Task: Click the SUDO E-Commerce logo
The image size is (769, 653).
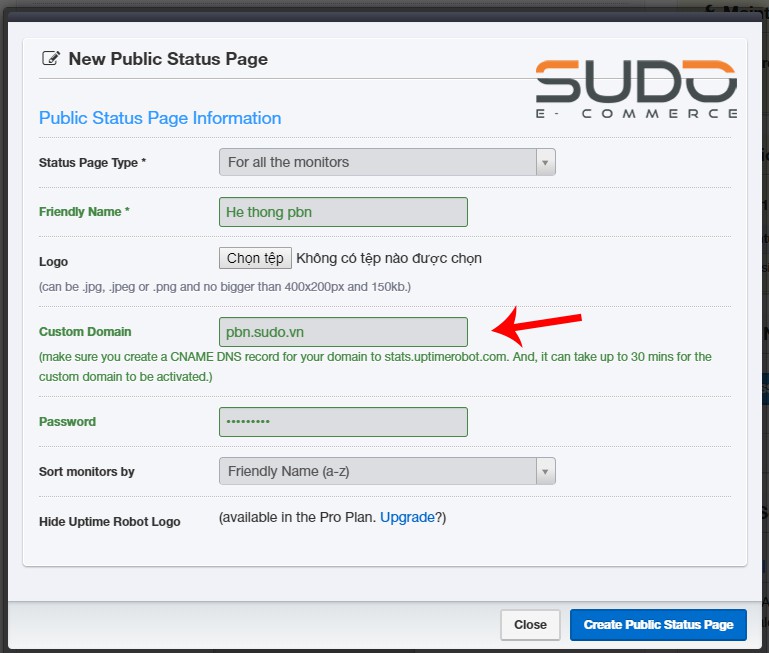Action: click(x=636, y=90)
